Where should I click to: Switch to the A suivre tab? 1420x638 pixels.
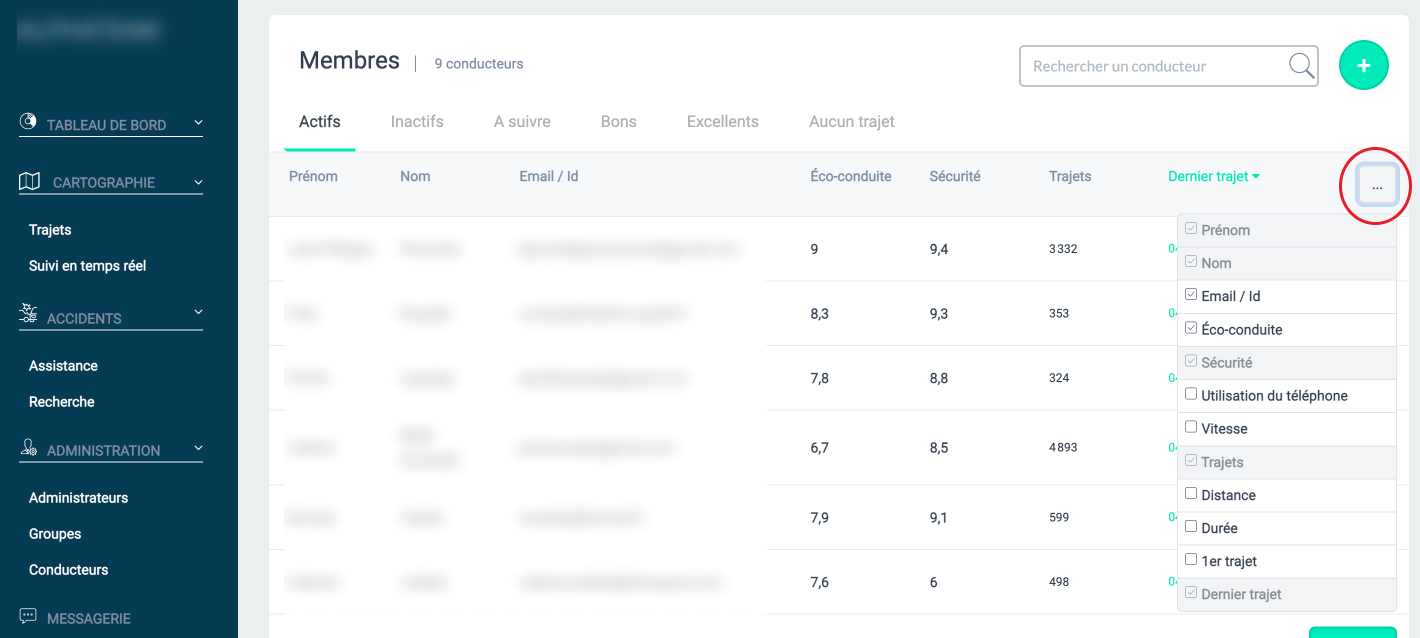pos(522,121)
